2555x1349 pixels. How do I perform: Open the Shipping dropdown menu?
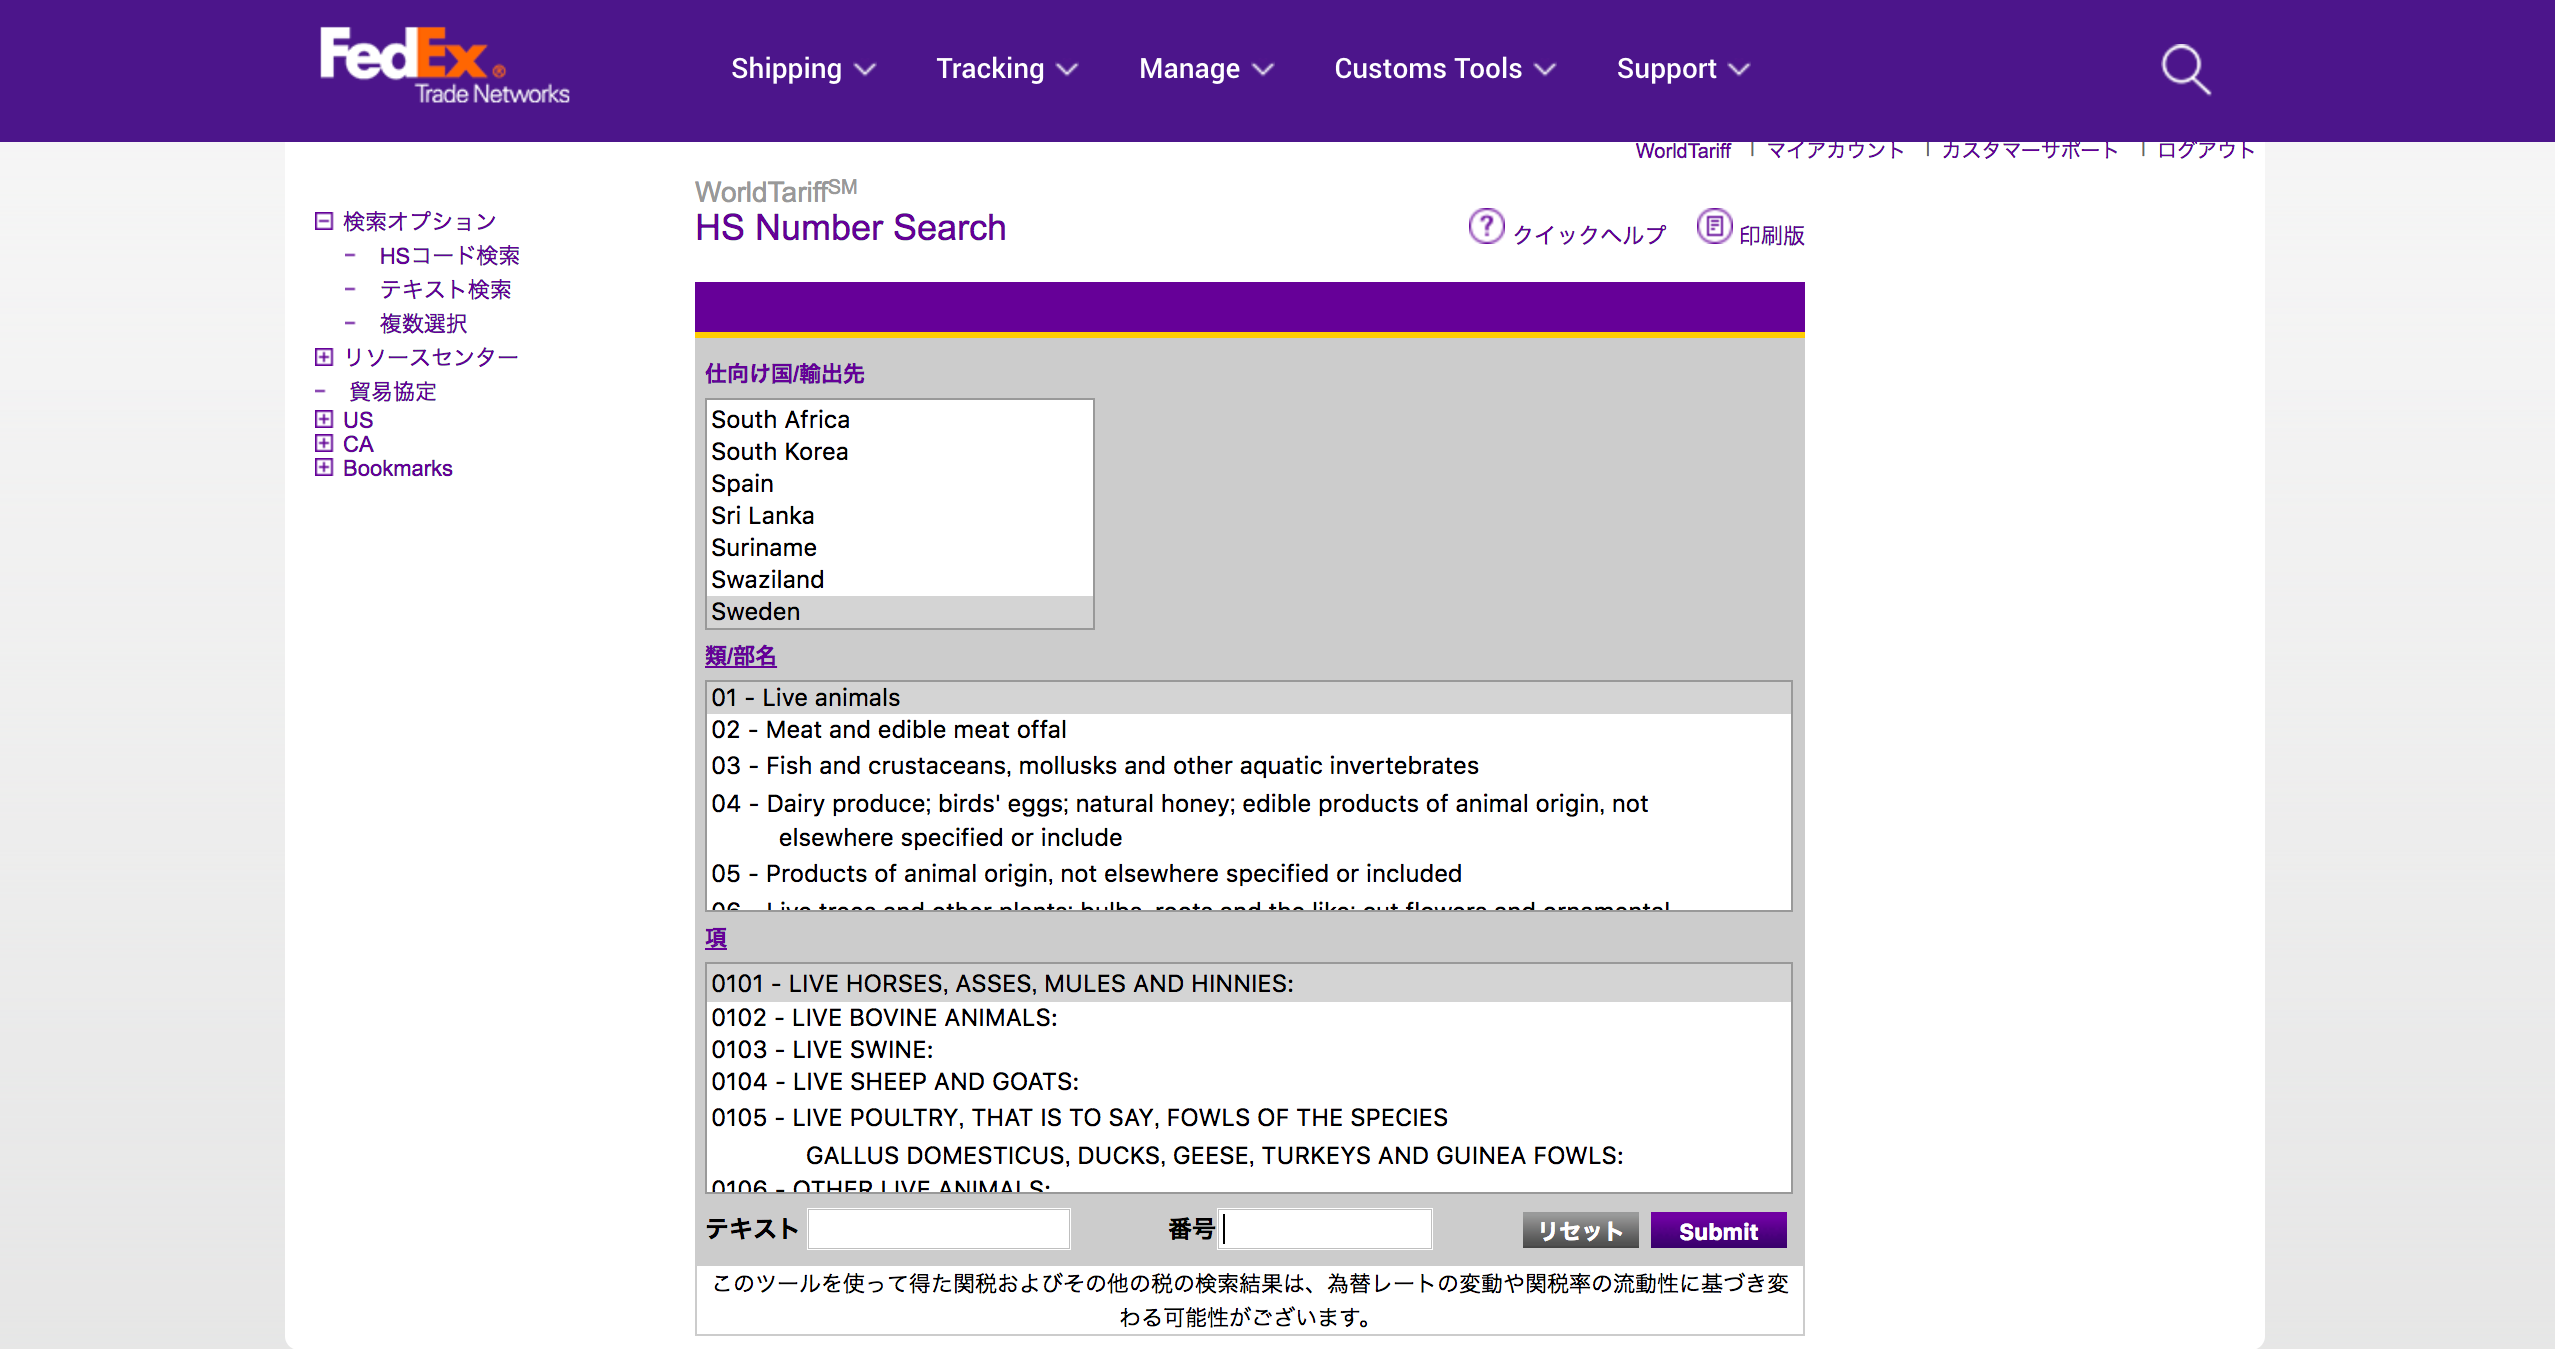pos(803,69)
